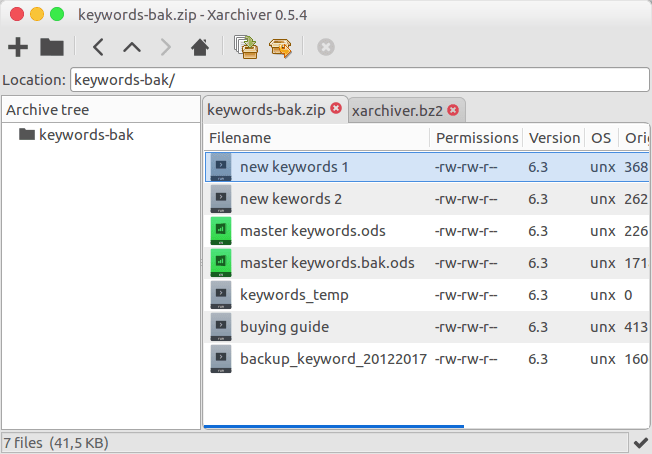This screenshot has height=454, width=652.
Task: Go back with the left arrow
Action: [x=98, y=47]
